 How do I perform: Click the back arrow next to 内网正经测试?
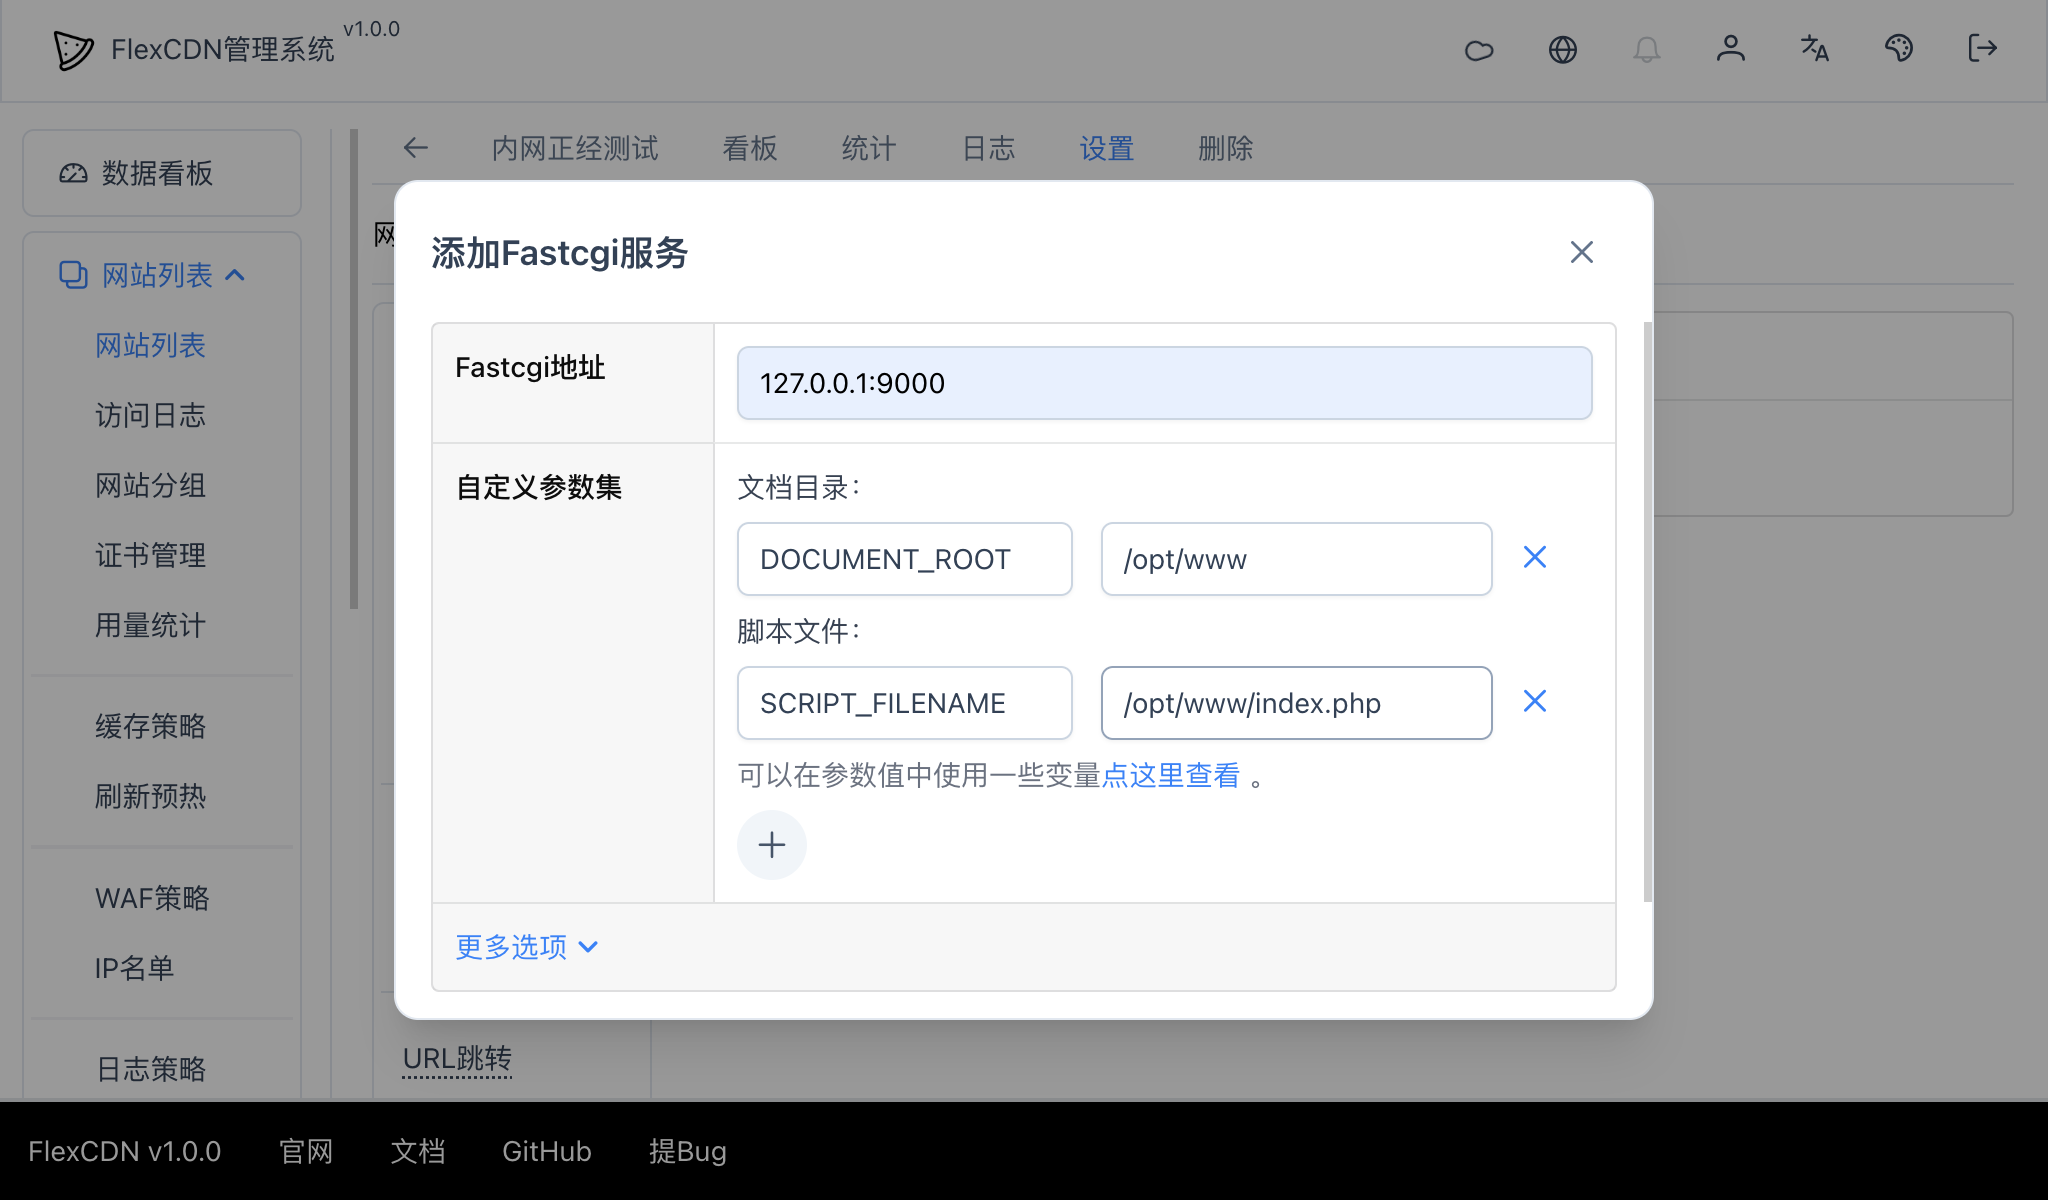416,147
